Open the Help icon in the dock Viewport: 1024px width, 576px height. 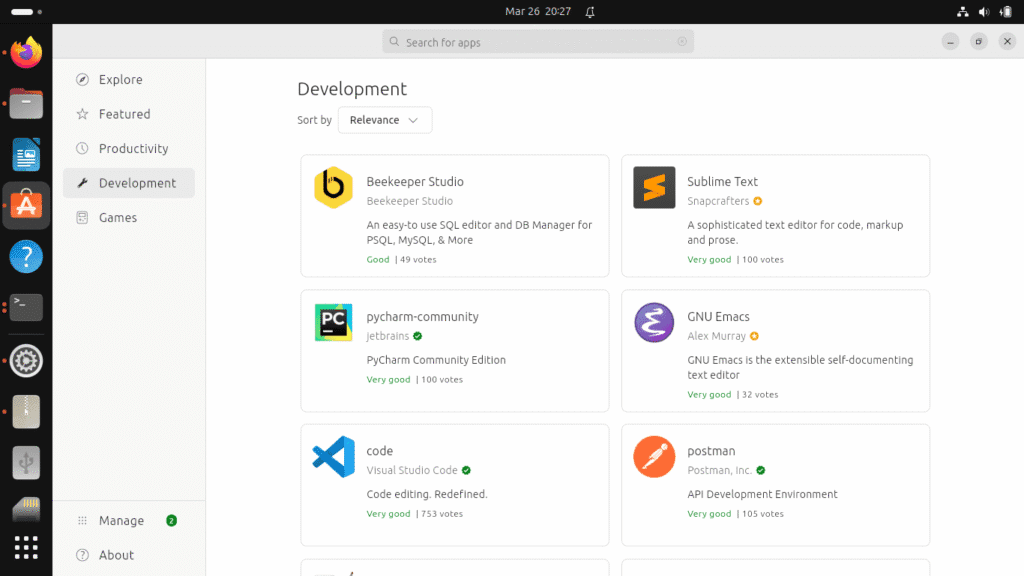(26, 257)
